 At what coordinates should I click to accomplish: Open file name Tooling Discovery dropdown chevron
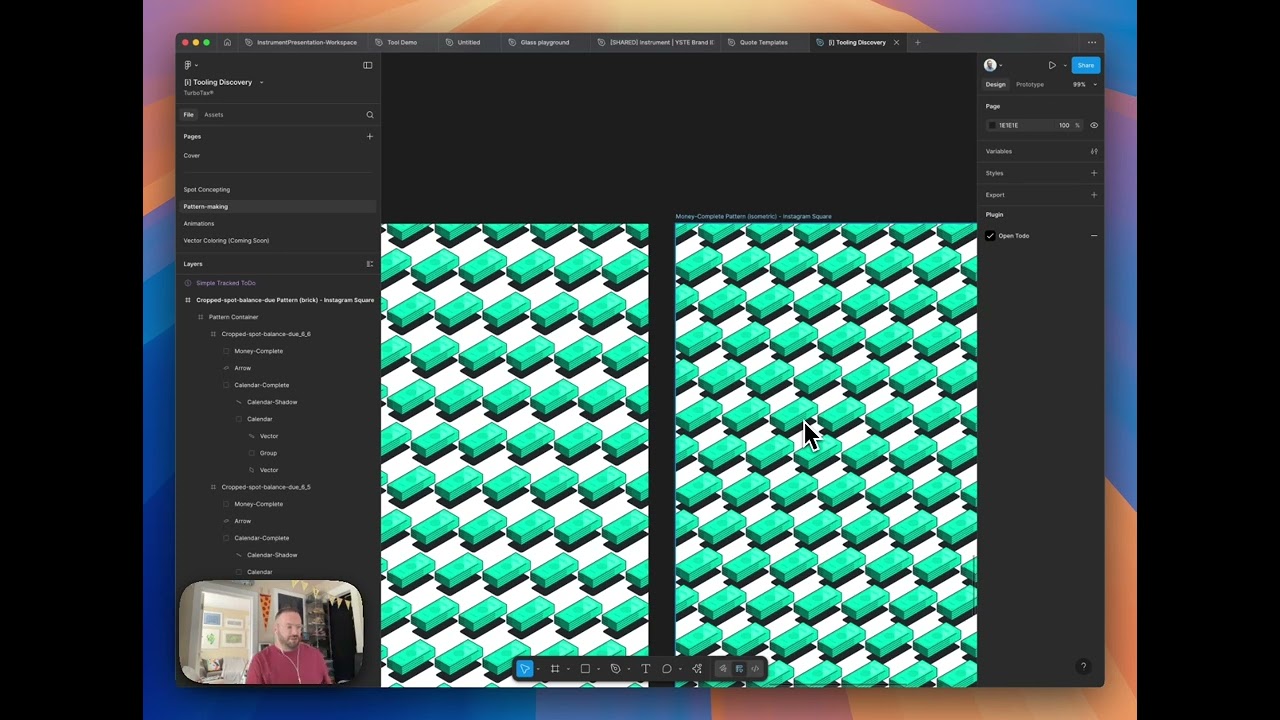262,82
